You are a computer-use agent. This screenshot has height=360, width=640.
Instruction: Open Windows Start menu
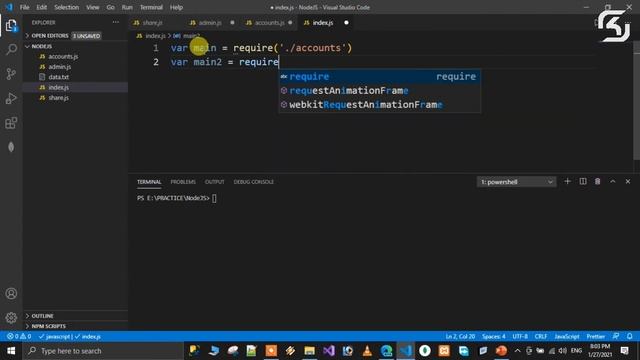pos(11,351)
